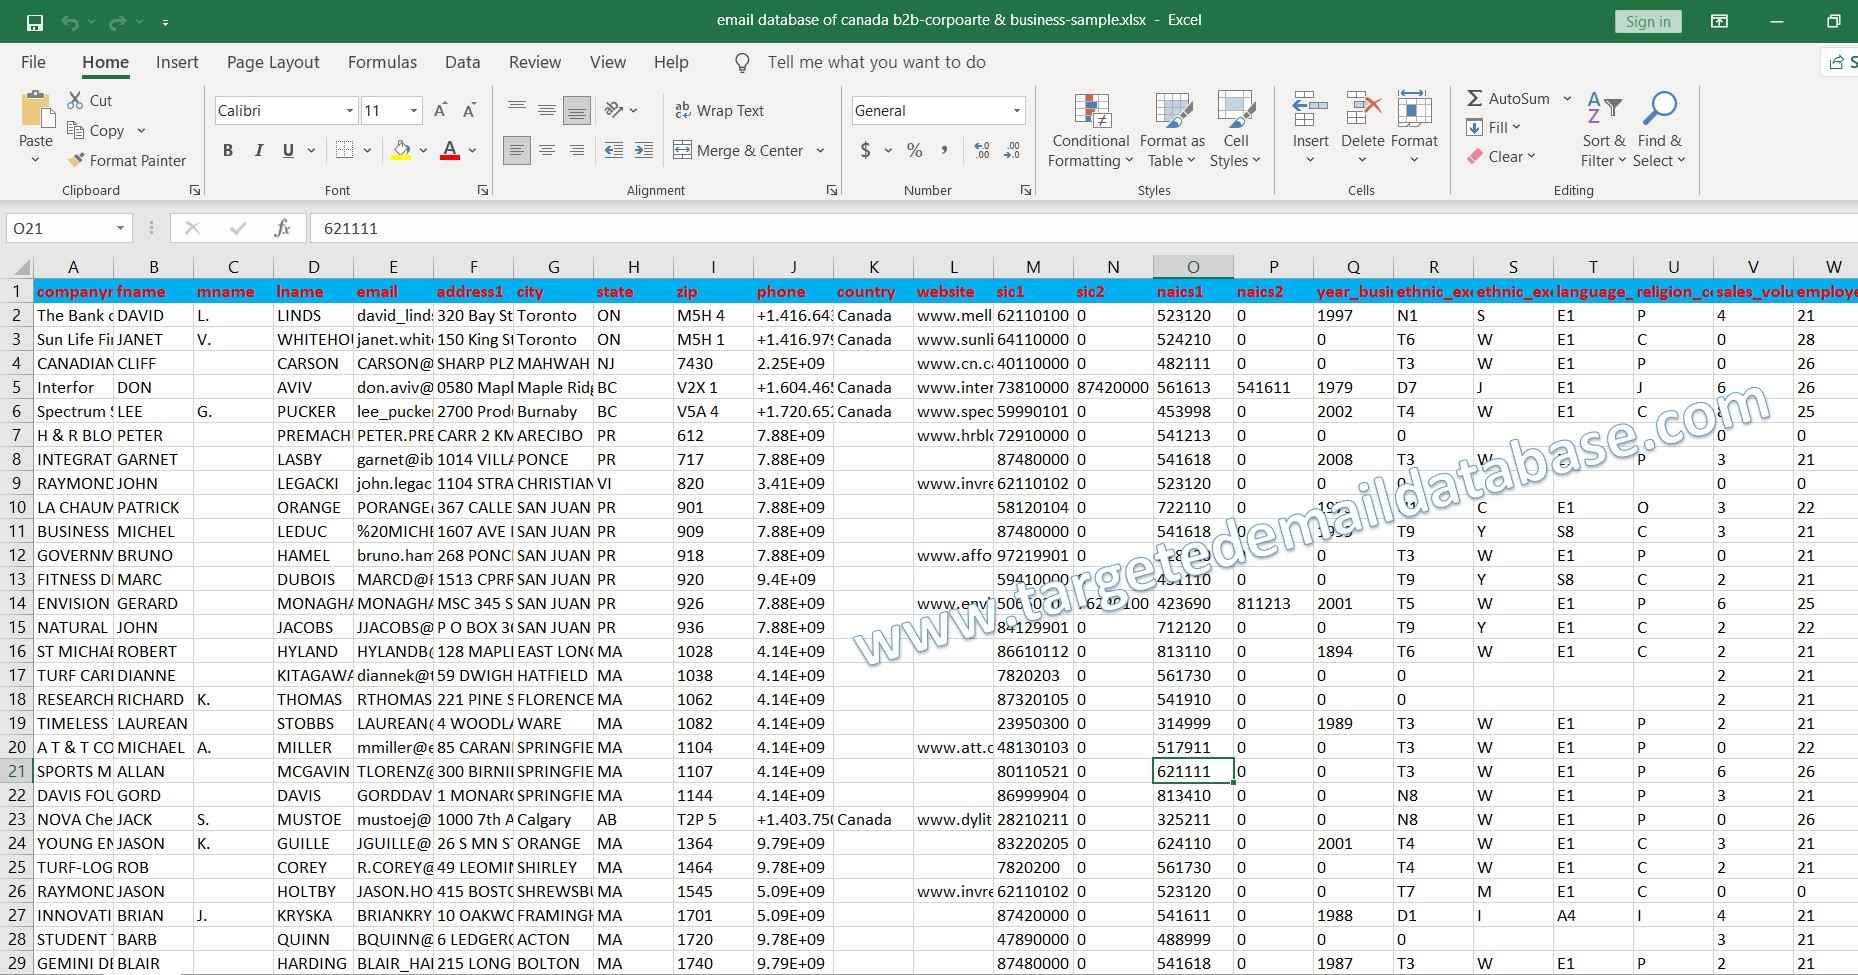This screenshot has height=975, width=1858.
Task: Switch to the Formulas ribbon tab
Action: [x=382, y=62]
